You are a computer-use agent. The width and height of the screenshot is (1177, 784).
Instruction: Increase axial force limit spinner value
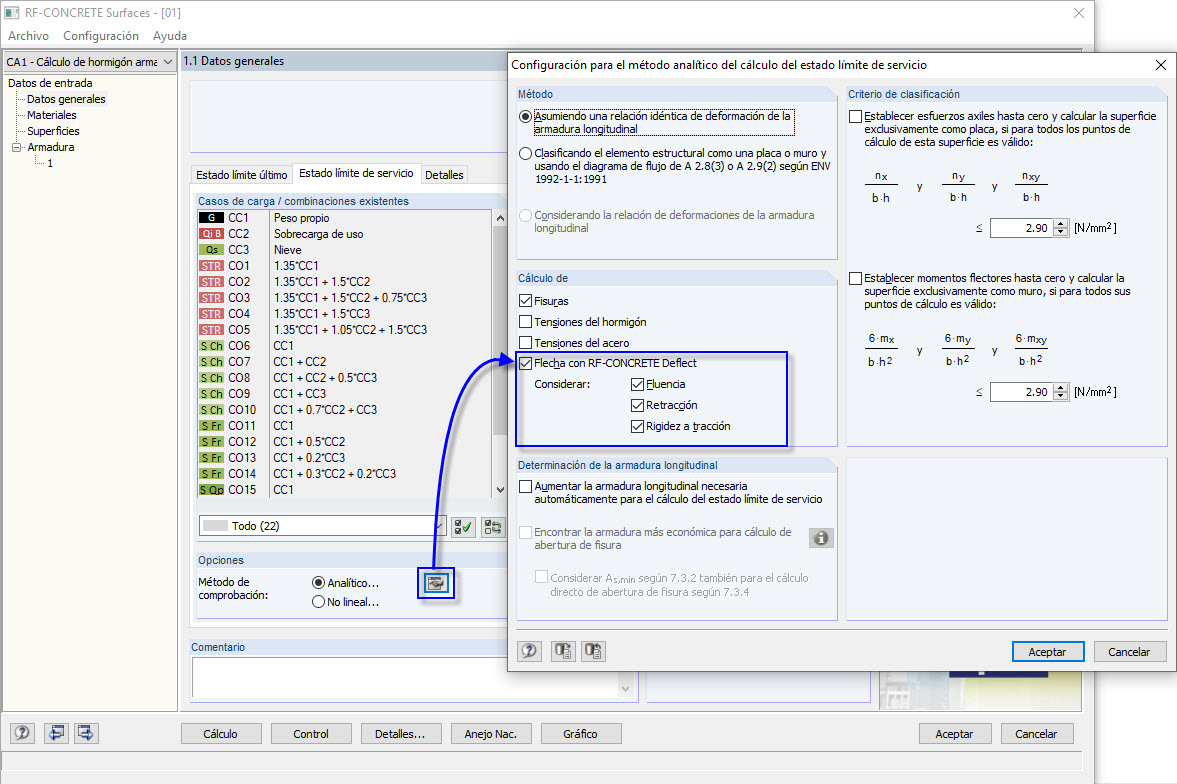(x=1060, y=224)
